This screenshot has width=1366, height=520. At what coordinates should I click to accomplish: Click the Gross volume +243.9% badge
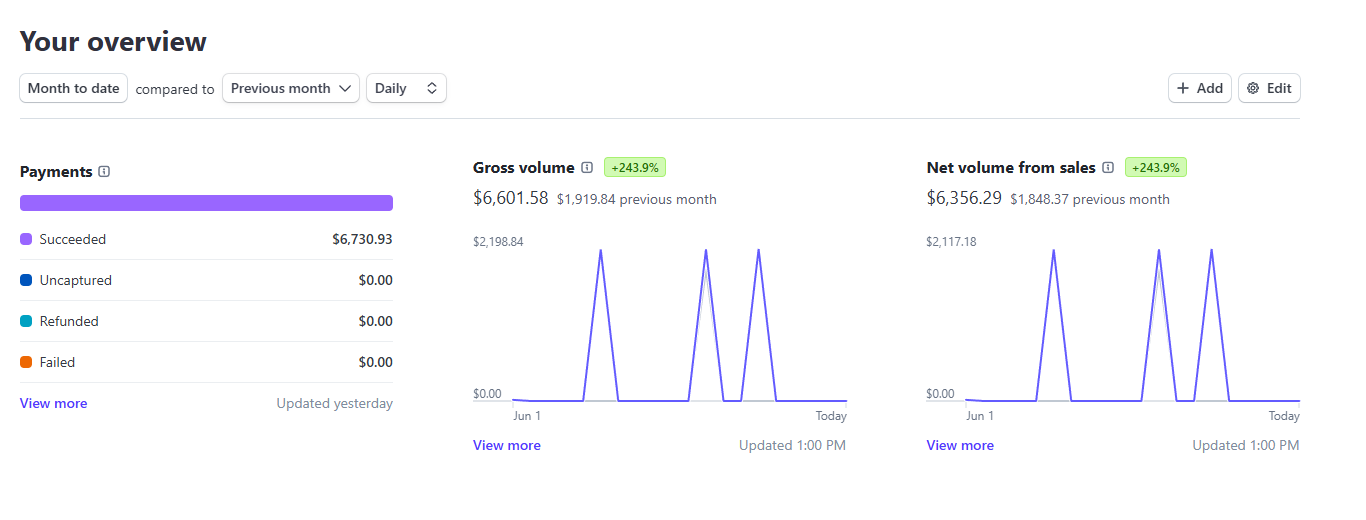pos(635,168)
